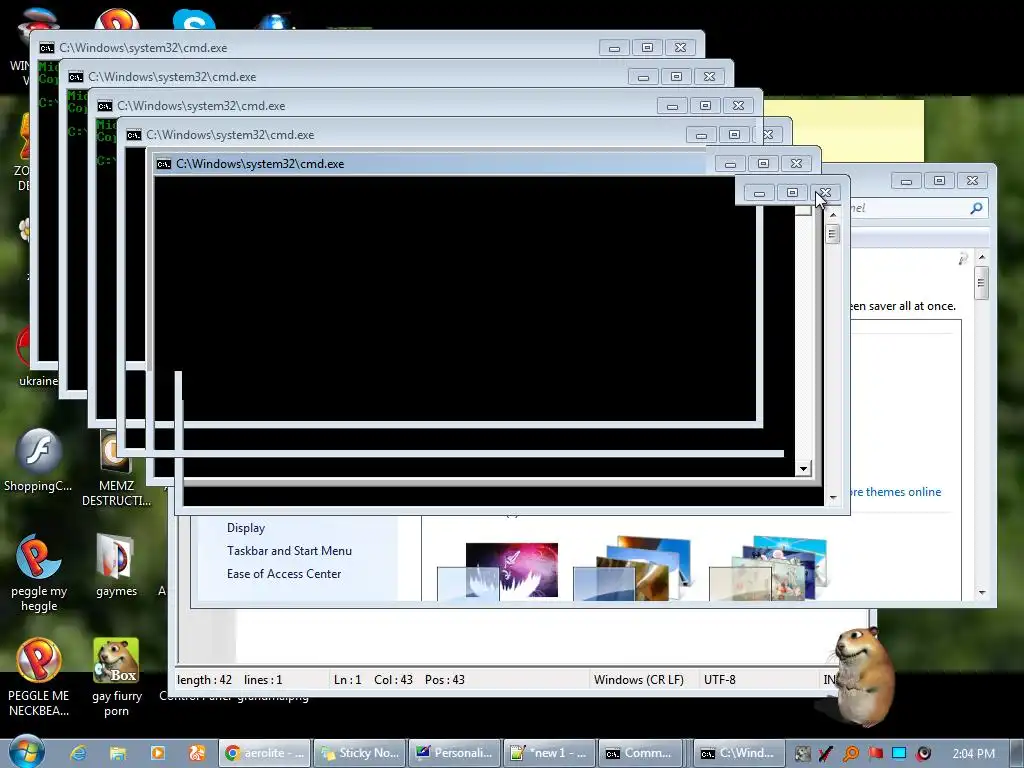This screenshot has height=768, width=1024.
Task: Open the ShoppingC... Flash desktop shortcut
Action: 38,460
